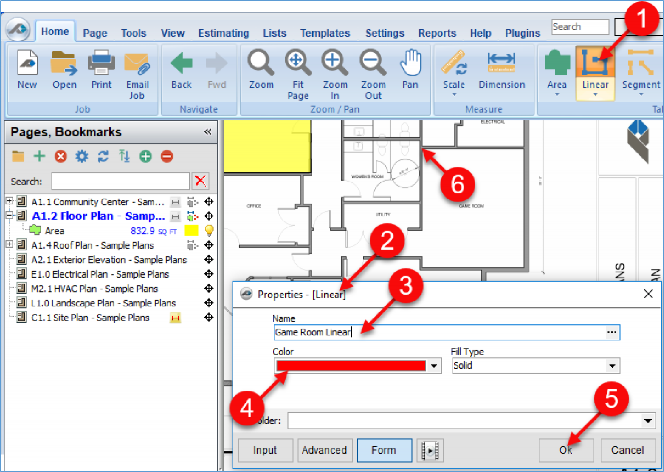
Task: Select the Dimension measure tool
Action: click(501, 63)
